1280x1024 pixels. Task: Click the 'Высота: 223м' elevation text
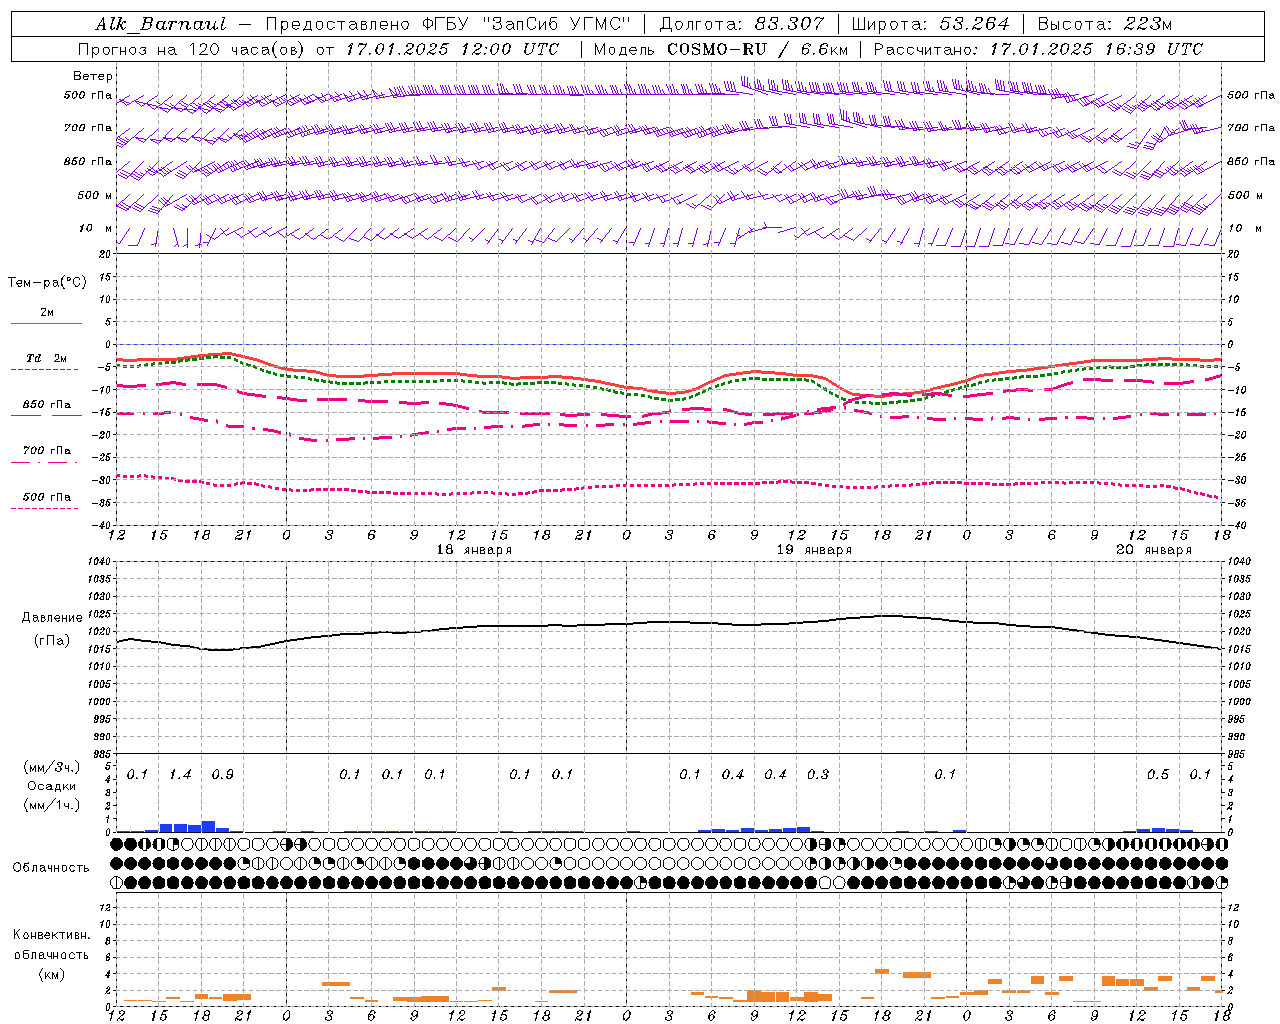coord(1105,24)
